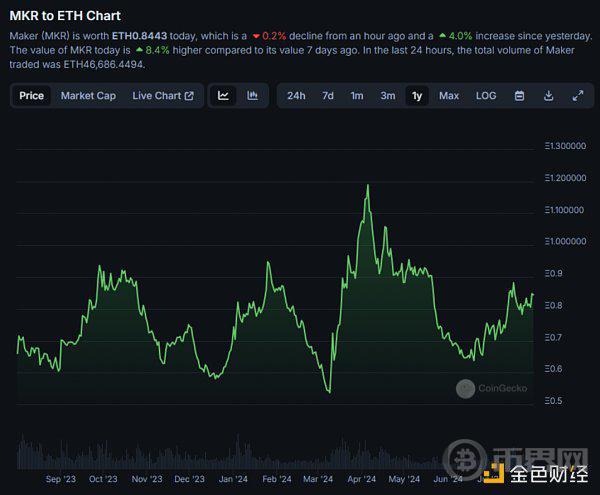
Task: Click the April 2024 peak on the price line
Action: point(368,185)
